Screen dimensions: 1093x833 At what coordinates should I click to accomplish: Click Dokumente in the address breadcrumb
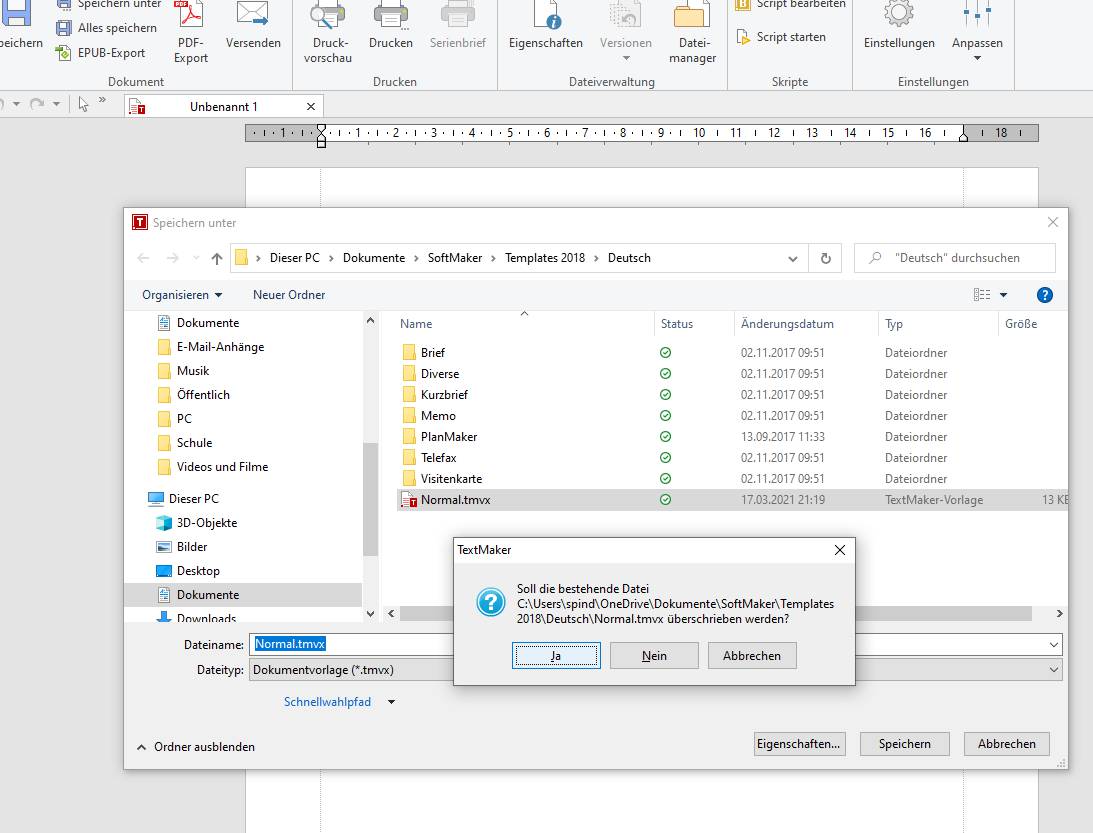[374, 258]
